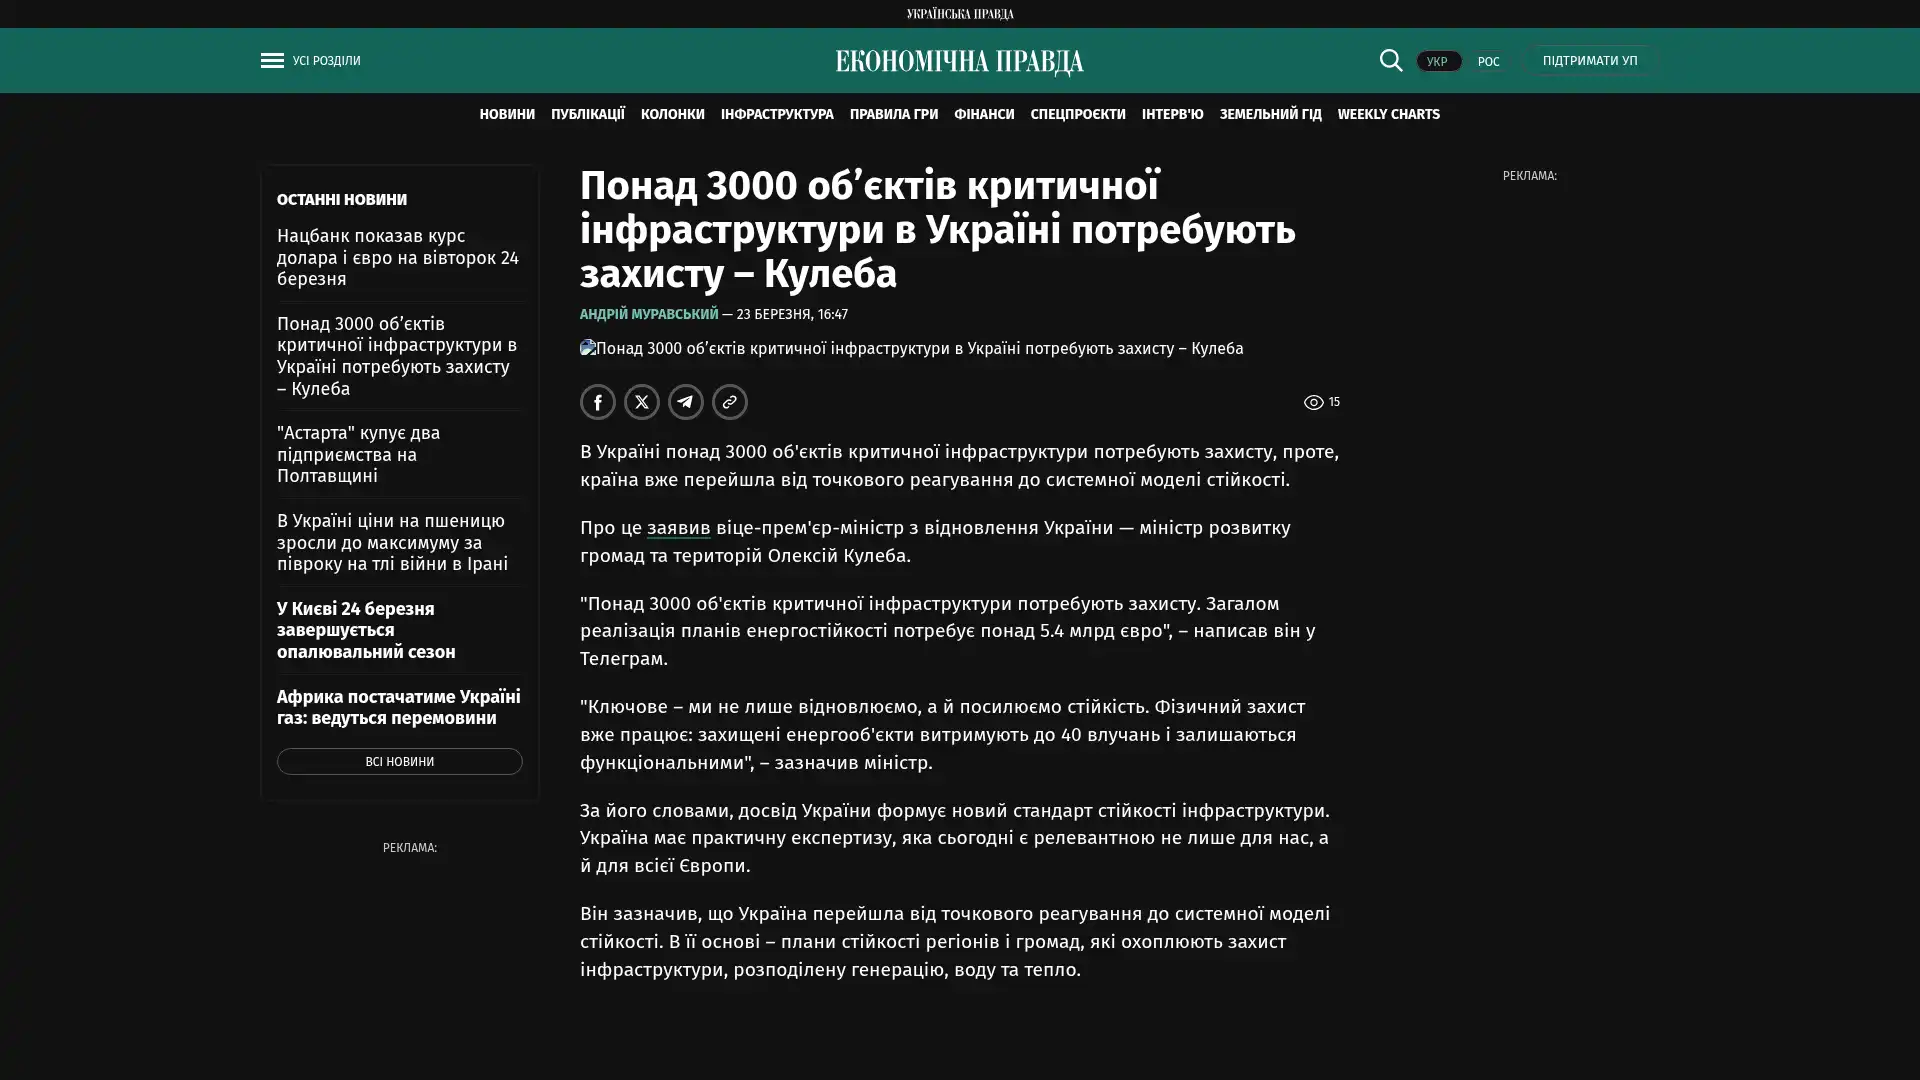
Task: Click the ПІДТРИМАТИ УП button
Action: pos(1589,61)
